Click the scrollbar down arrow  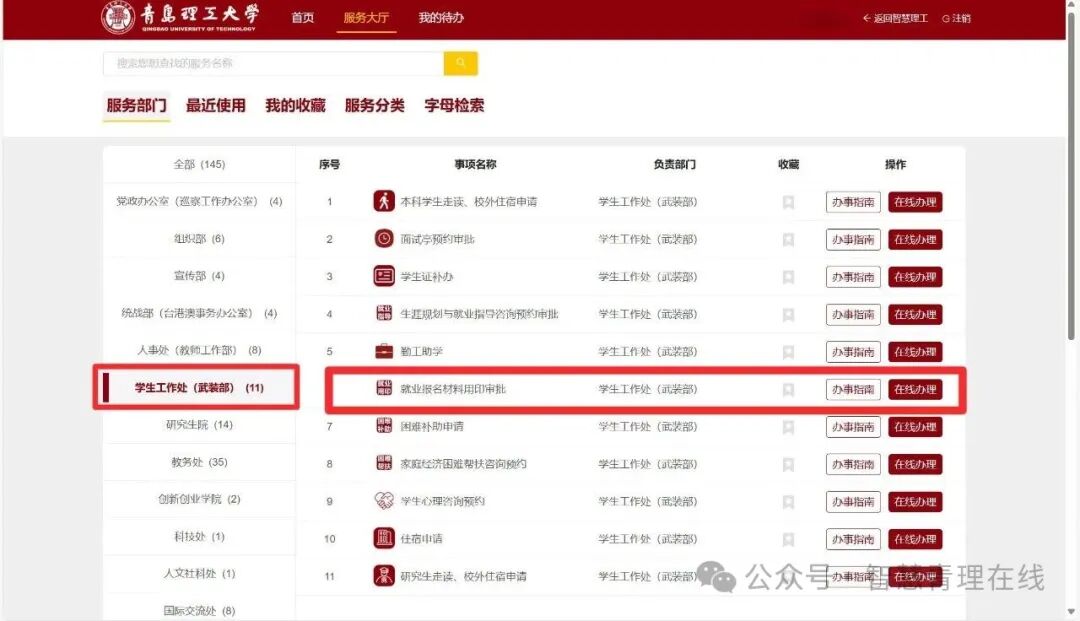1071,611
